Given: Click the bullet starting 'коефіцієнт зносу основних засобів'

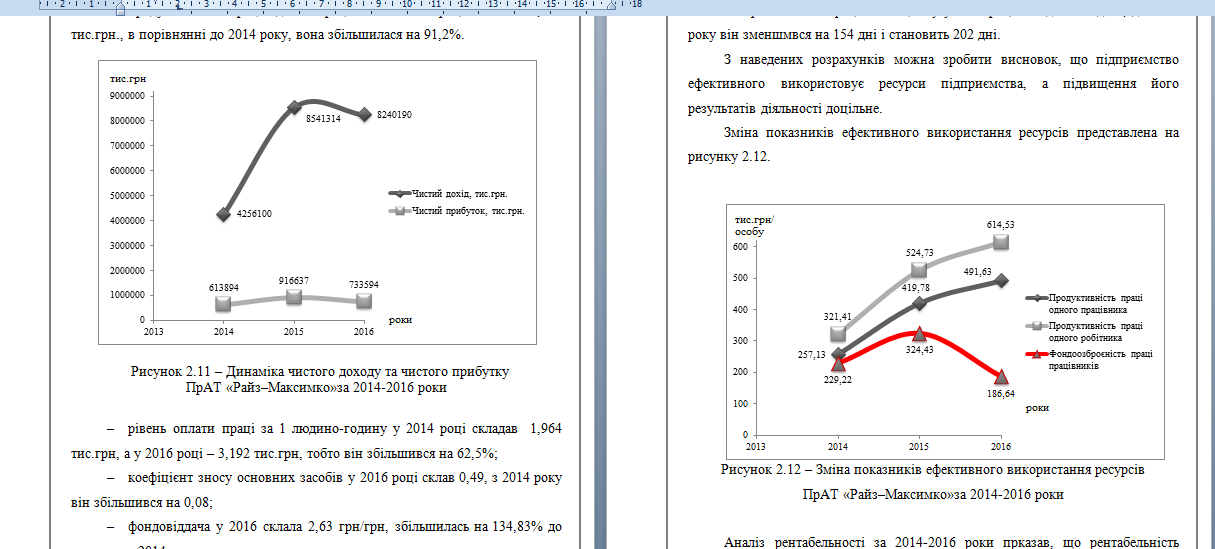Looking at the screenshot, I should 316,490.
